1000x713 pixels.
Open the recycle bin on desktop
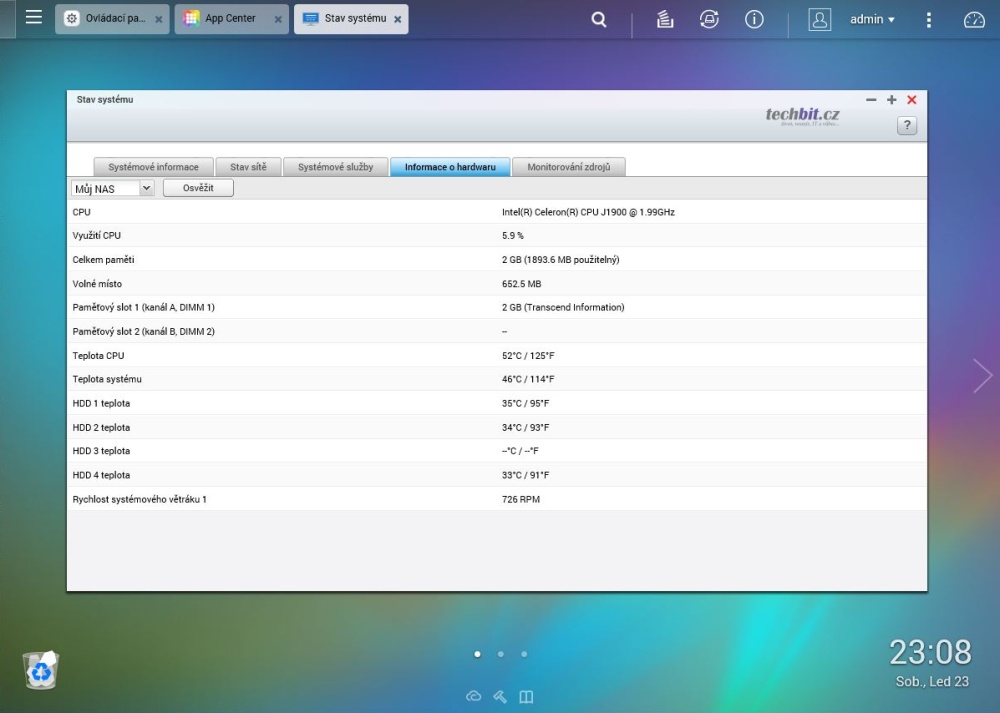coord(41,670)
